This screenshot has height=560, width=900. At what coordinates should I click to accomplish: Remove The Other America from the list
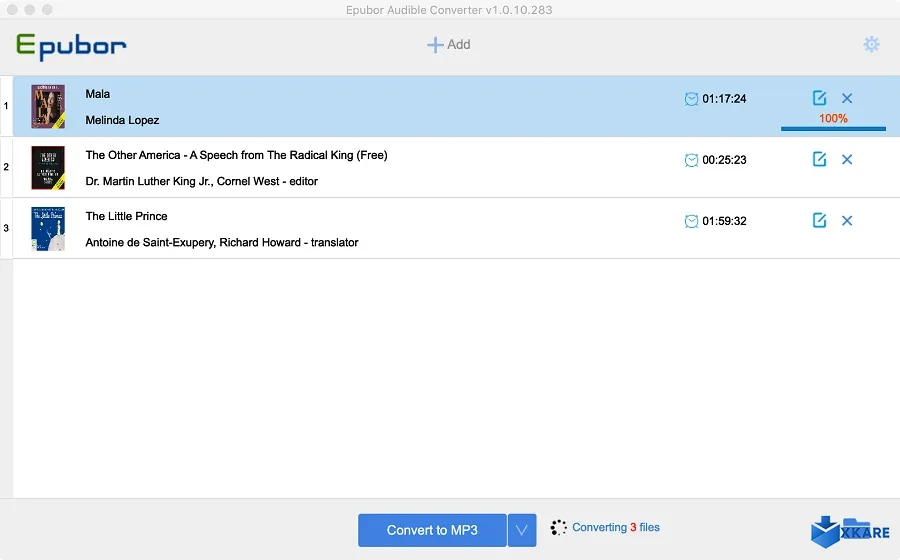click(847, 160)
